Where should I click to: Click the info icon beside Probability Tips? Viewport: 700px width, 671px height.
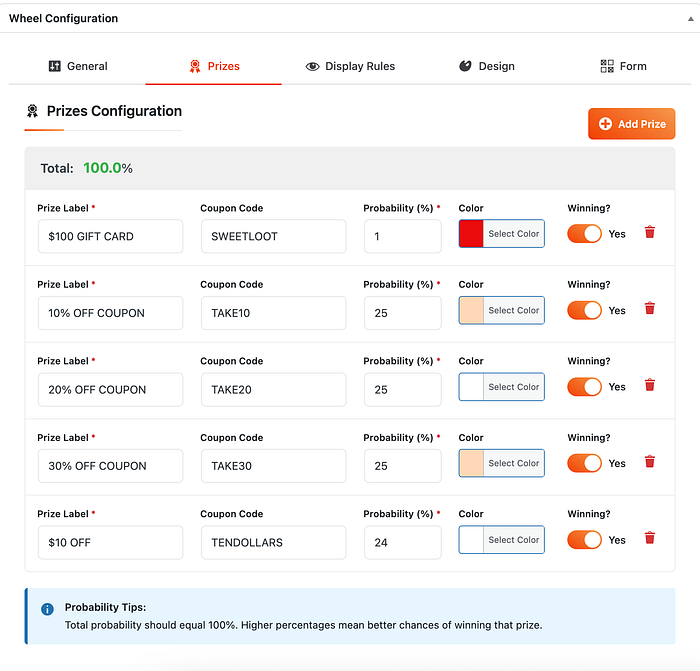click(47, 609)
